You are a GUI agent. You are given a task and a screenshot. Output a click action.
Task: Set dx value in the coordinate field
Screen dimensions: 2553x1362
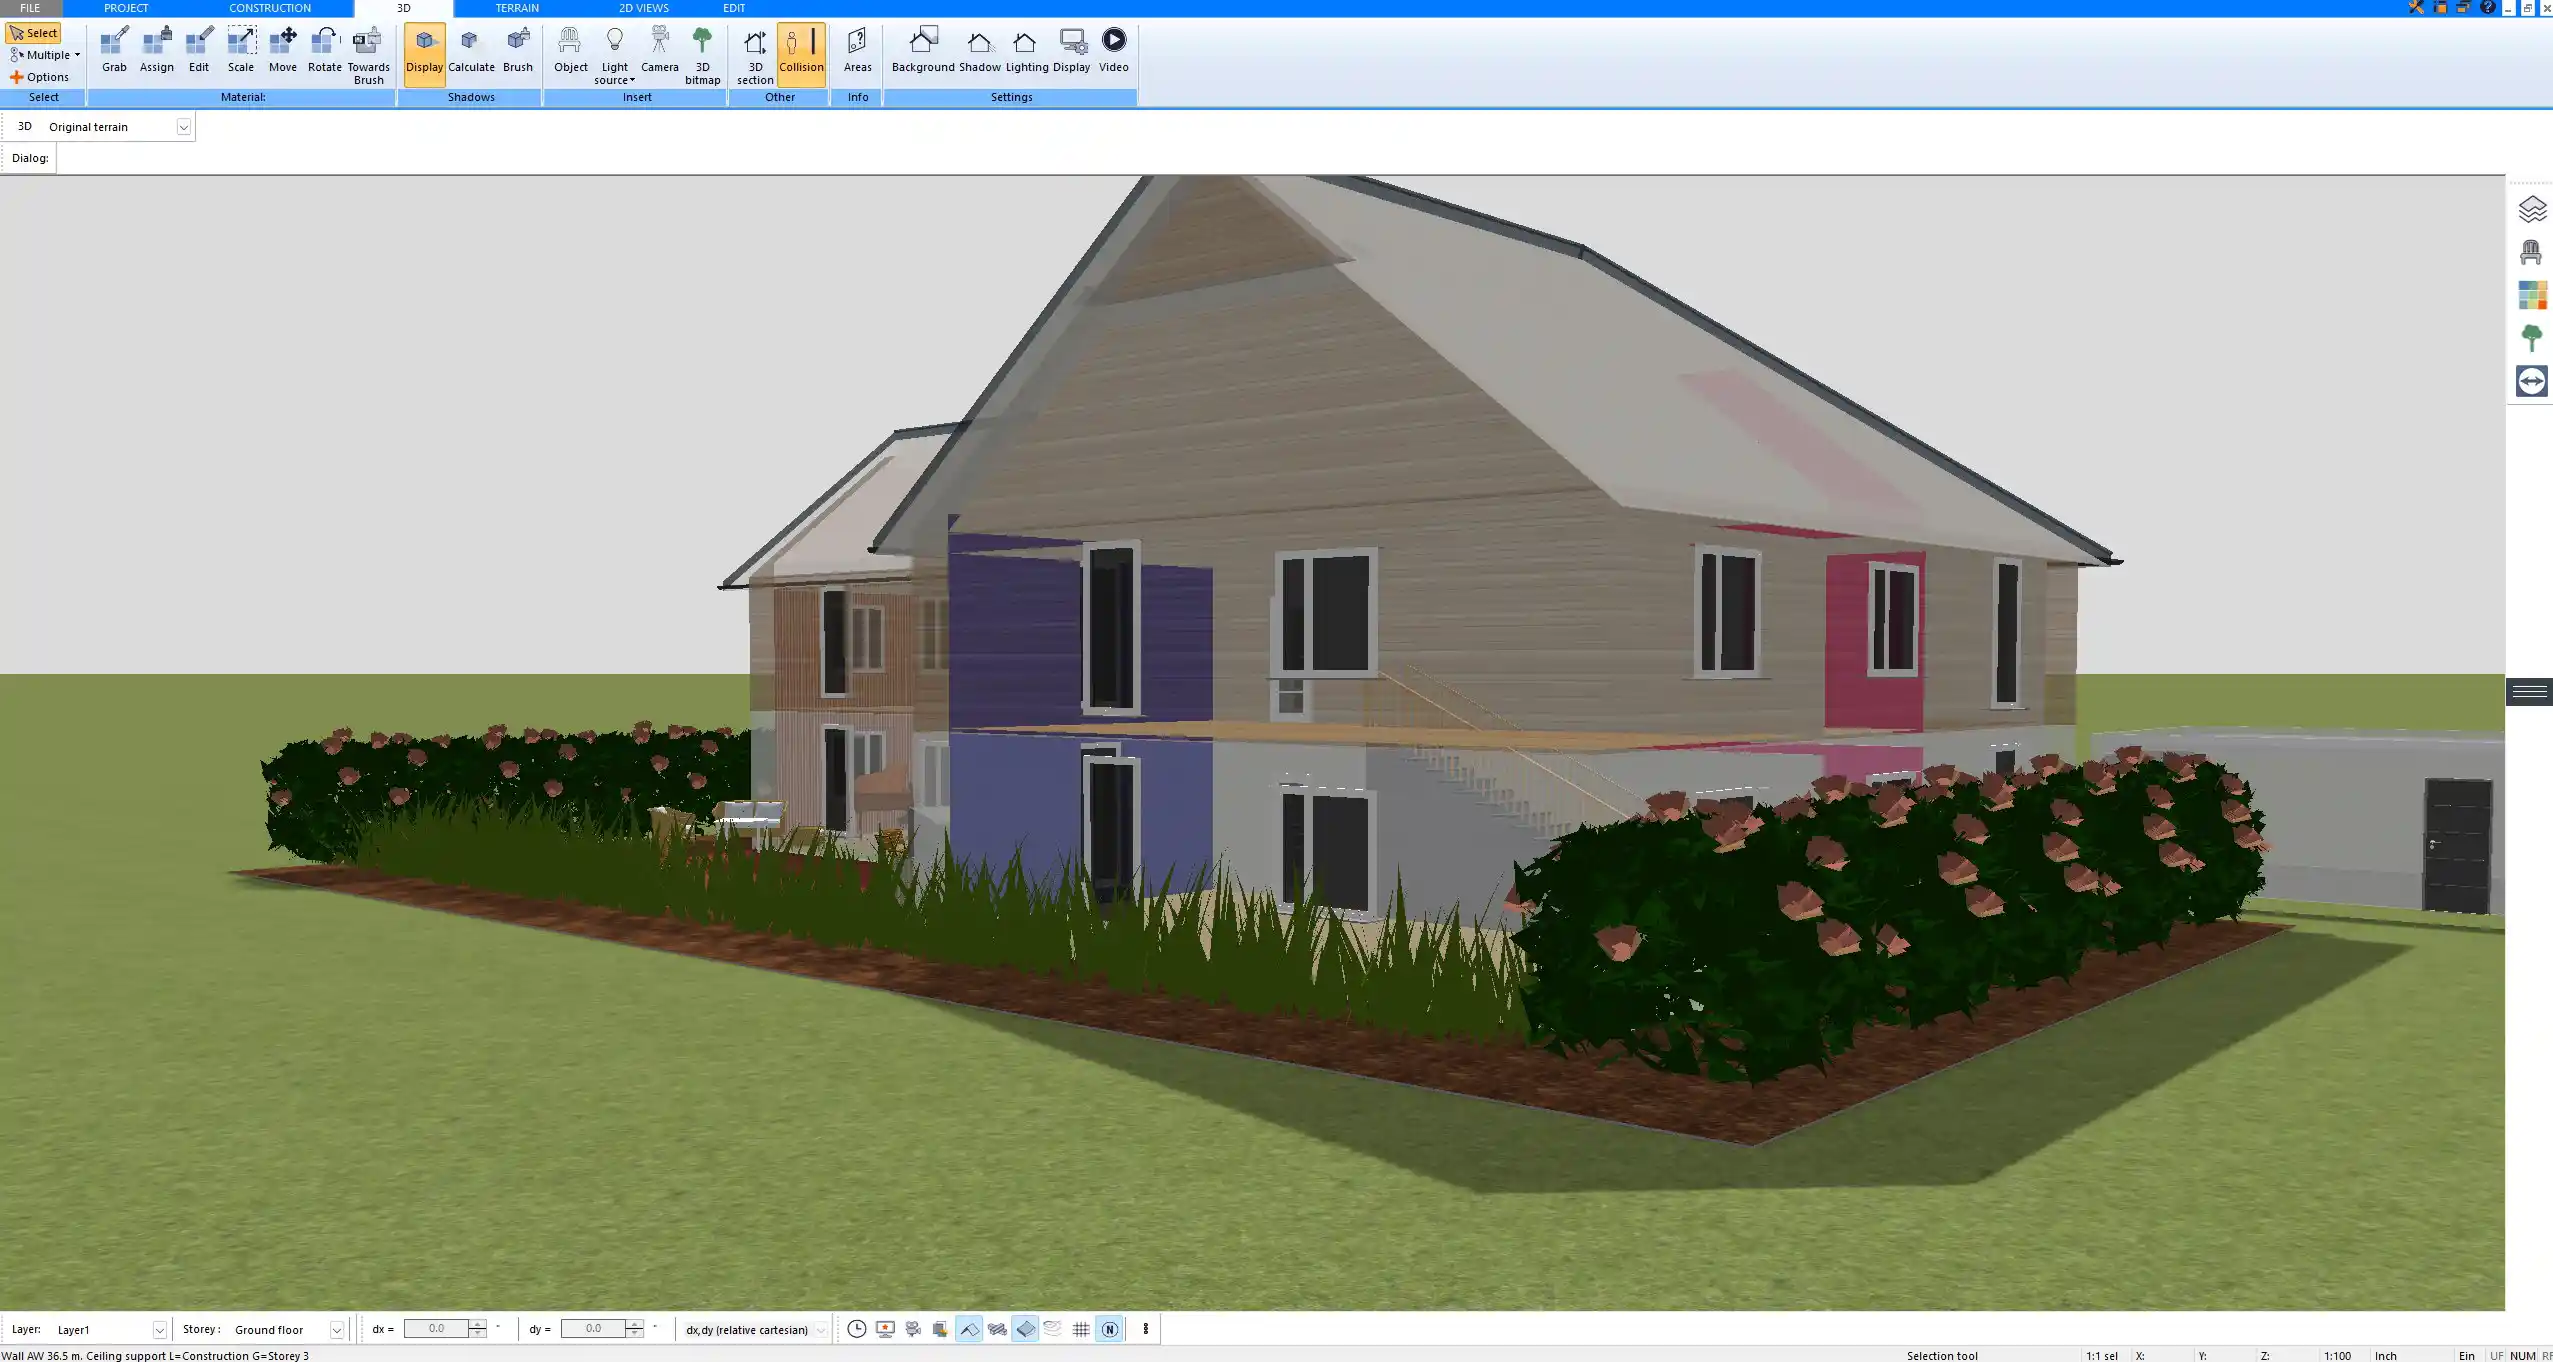[437, 1328]
